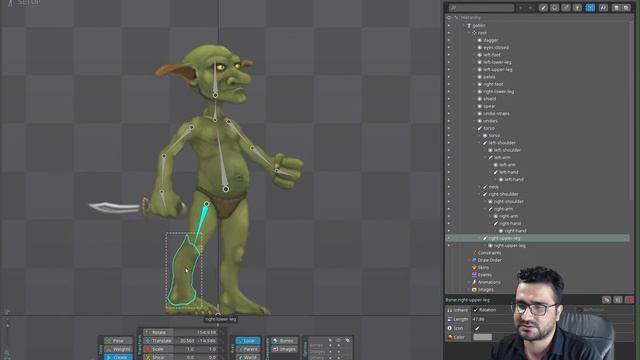
Task: Toggle visibility dot for spear row
Action: [449, 106]
